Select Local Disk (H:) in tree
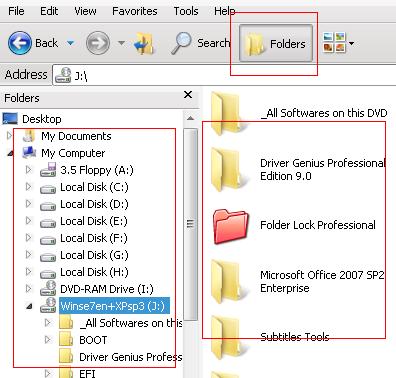 pos(94,272)
